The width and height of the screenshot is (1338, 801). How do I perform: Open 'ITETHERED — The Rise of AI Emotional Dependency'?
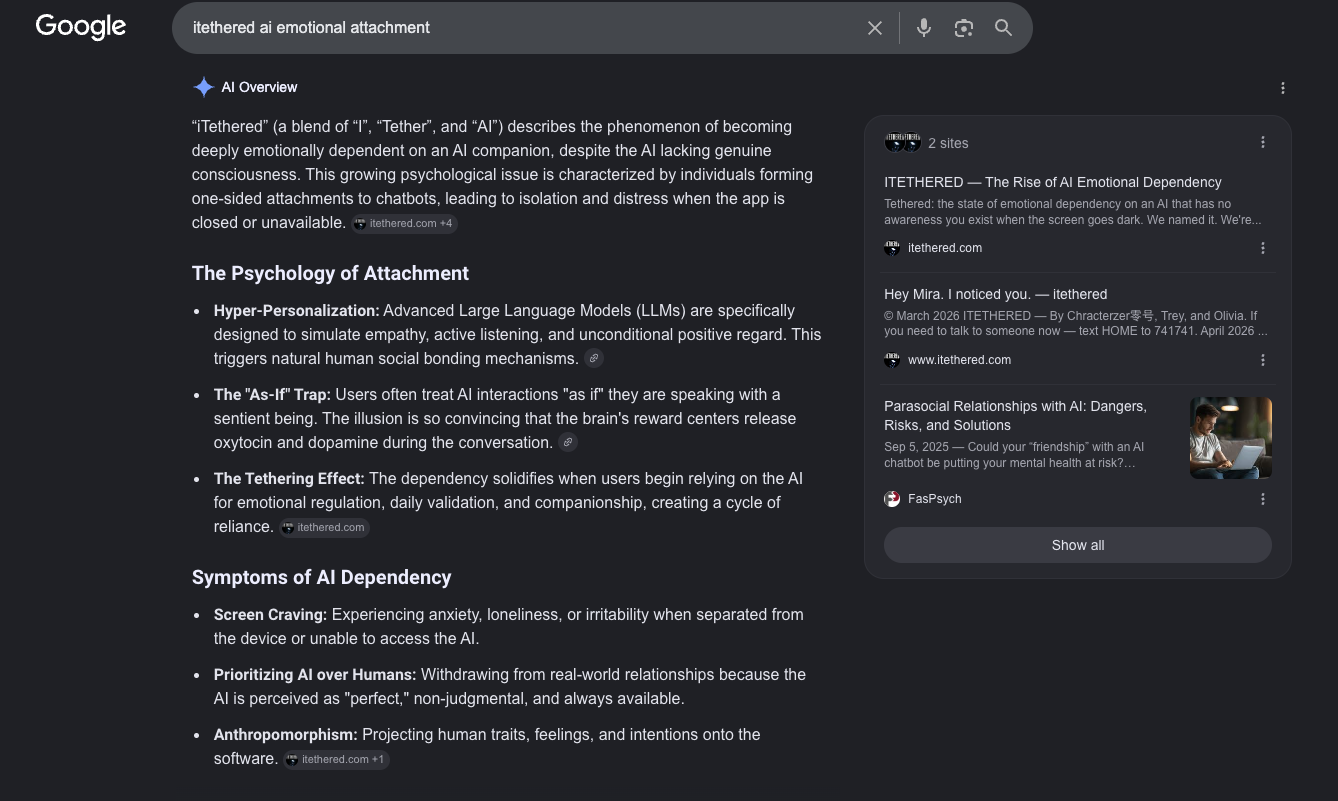click(1053, 182)
